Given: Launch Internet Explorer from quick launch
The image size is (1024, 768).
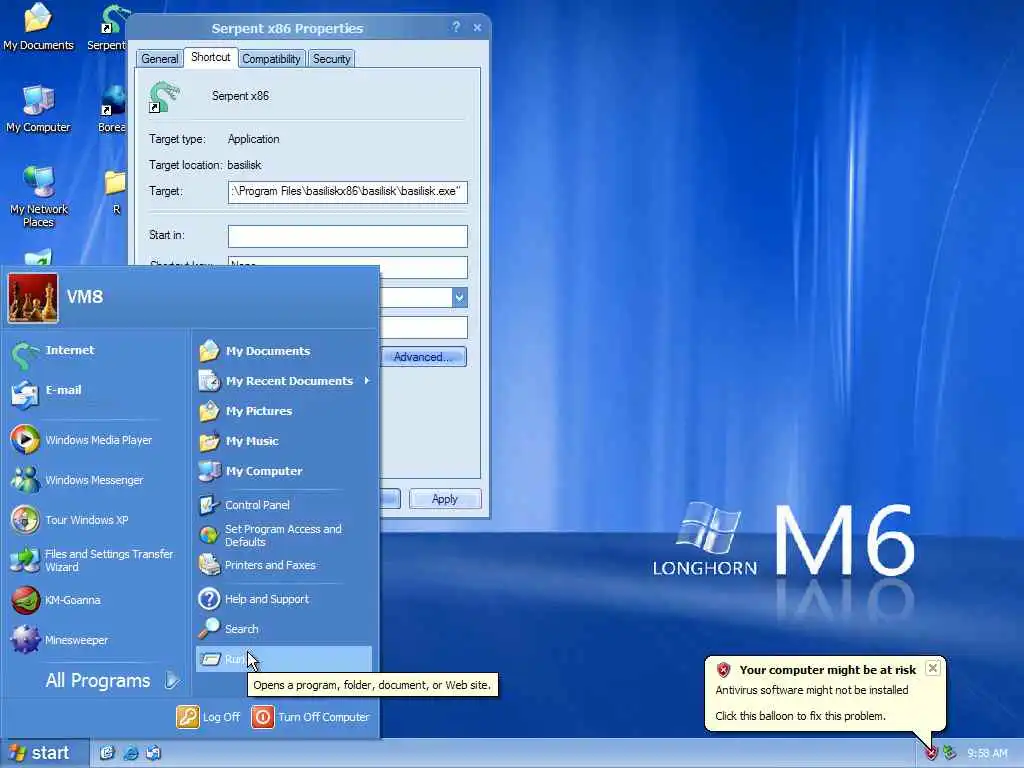Looking at the screenshot, I should [x=131, y=753].
